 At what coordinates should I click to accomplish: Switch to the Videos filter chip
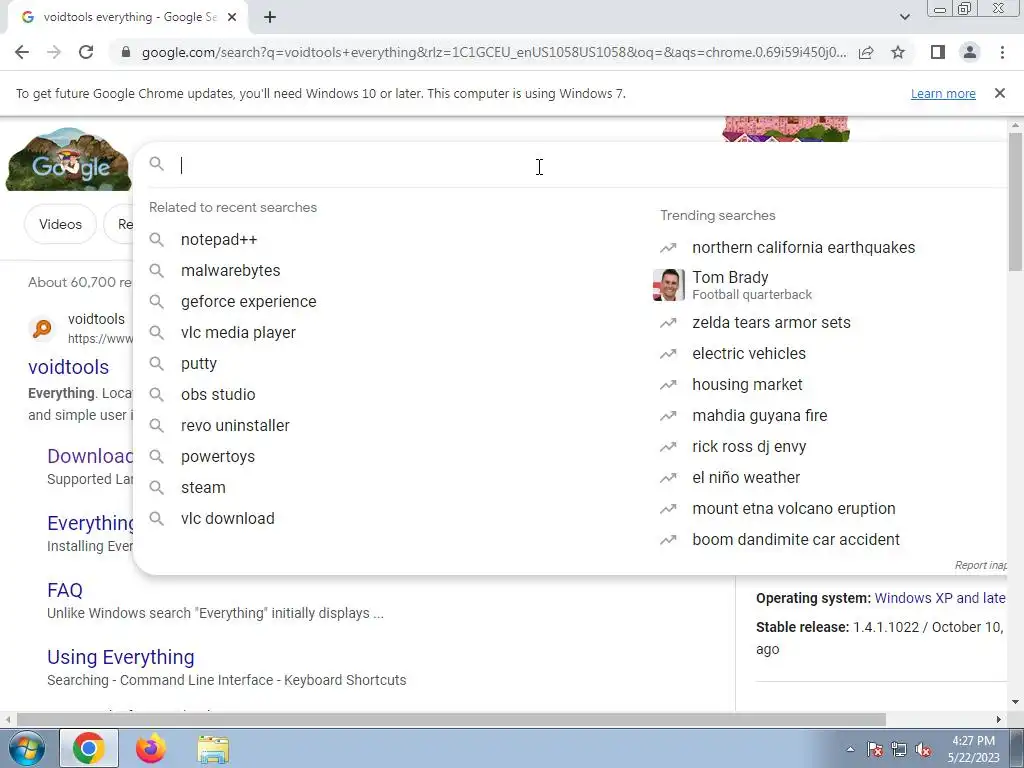coord(60,224)
